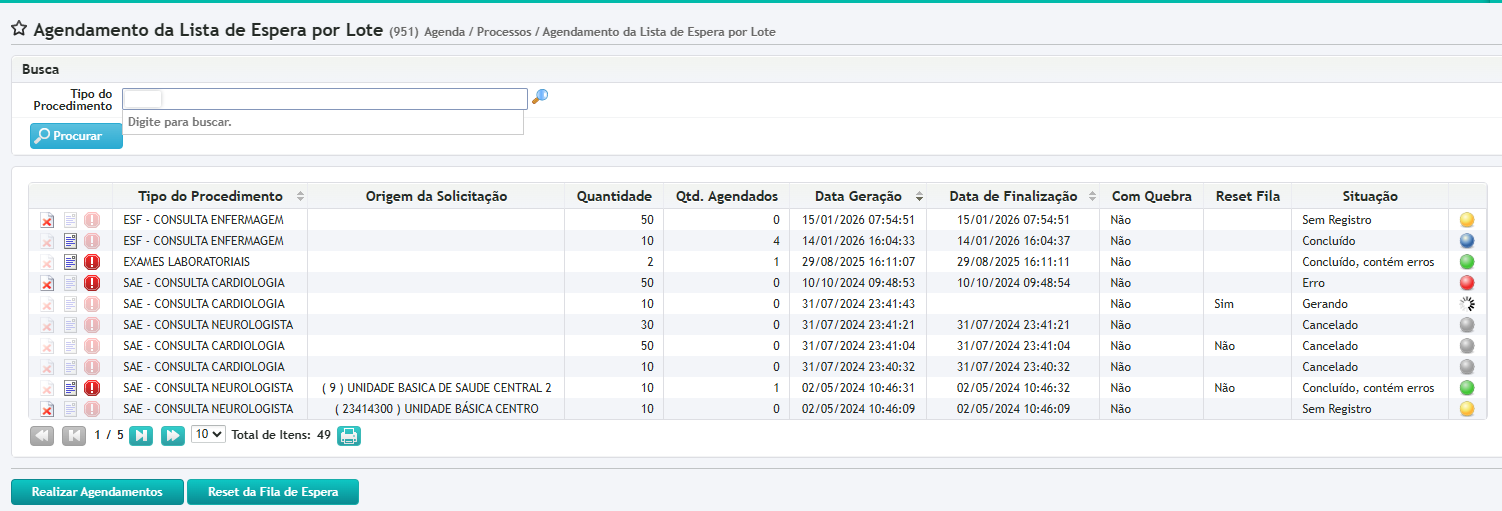Go to the next page of results
The width and height of the screenshot is (1502, 511).
pyautogui.click(x=142, y=435)
